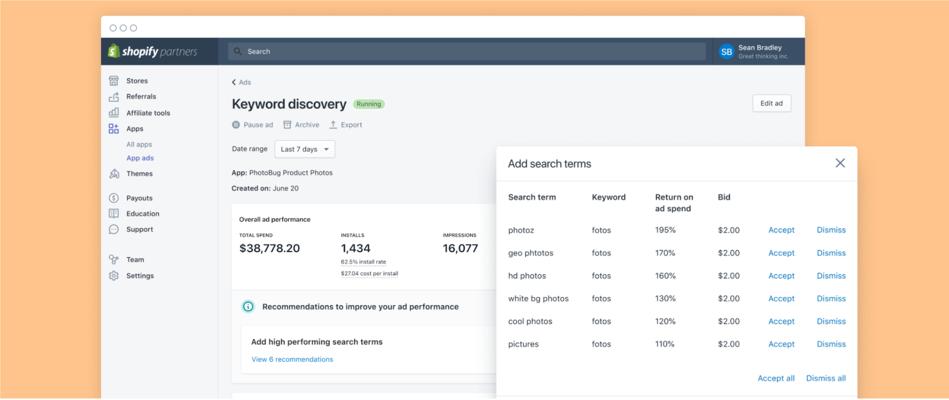Open the SB user avatar

726,51
